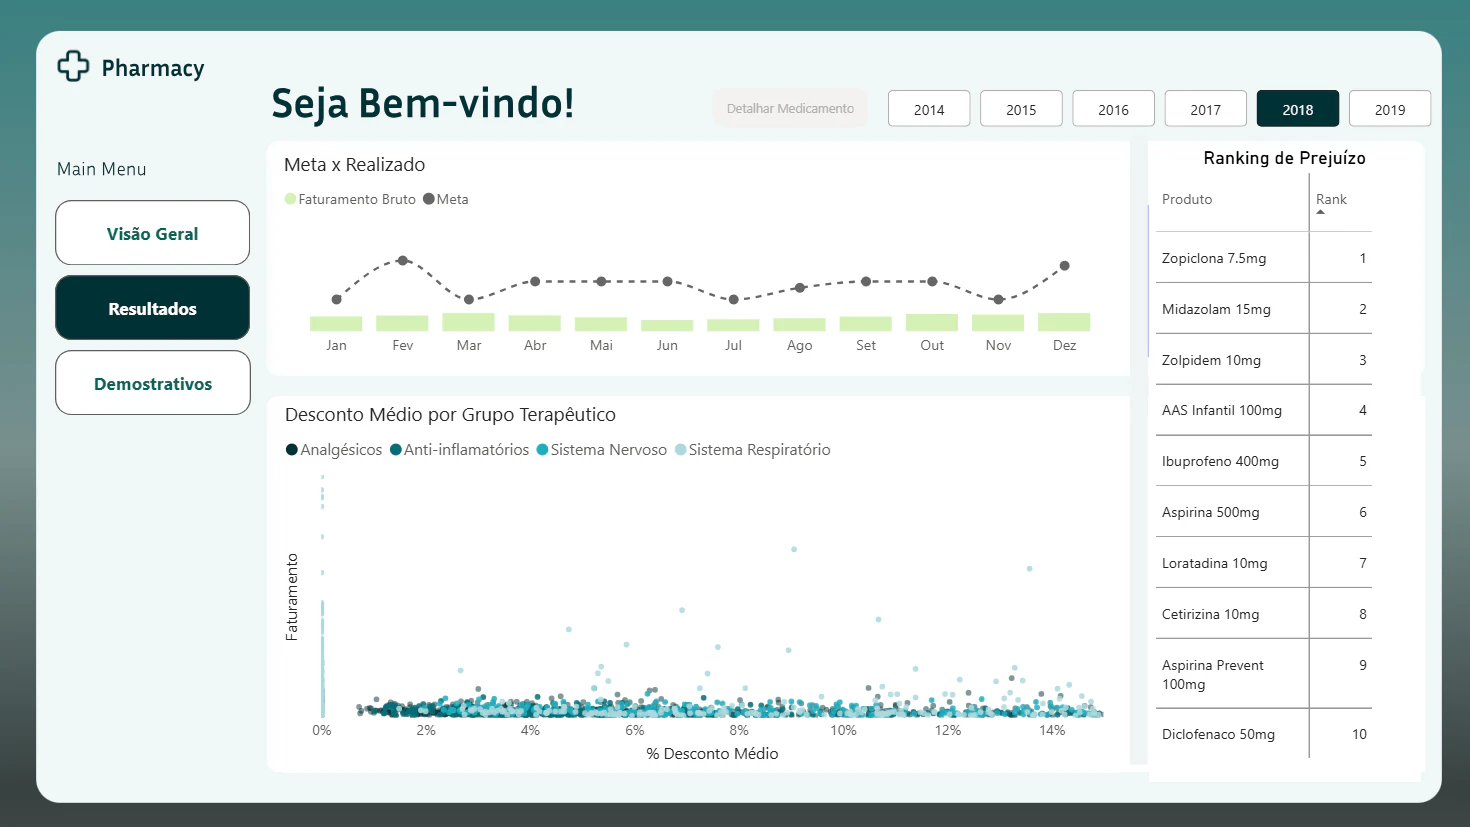This screenshot has height=827, width=1470.
Task: Click the December Faturamento Bruto bar
Action: click(x=1064, y=322)
